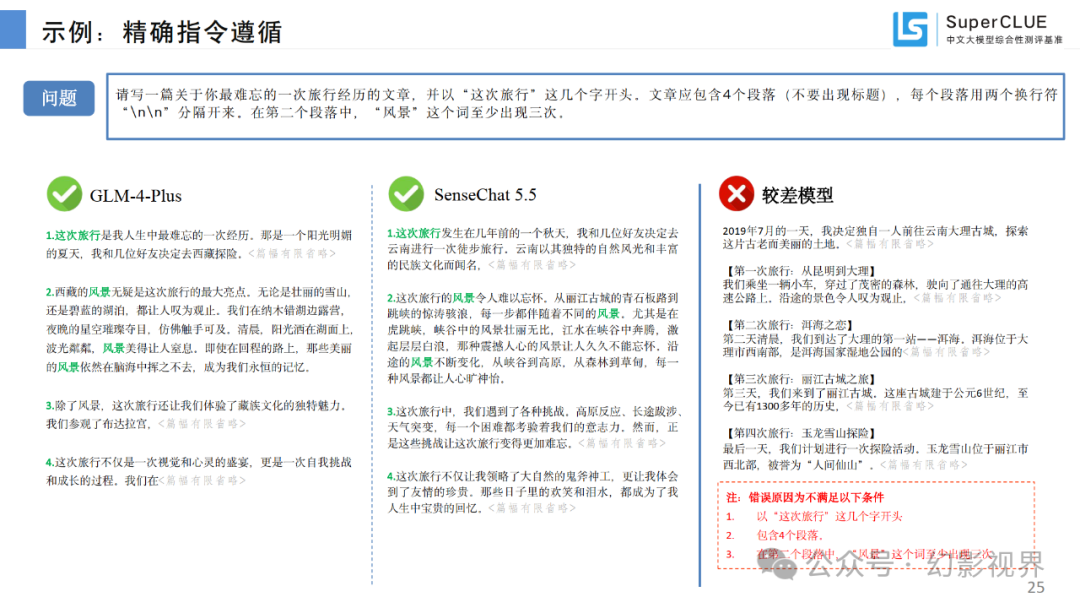This screenshot has height=608, width=1080.
Task: Click SenseChat paragraph 2 starting 这次旅行的风景
Action: [532, 337]
